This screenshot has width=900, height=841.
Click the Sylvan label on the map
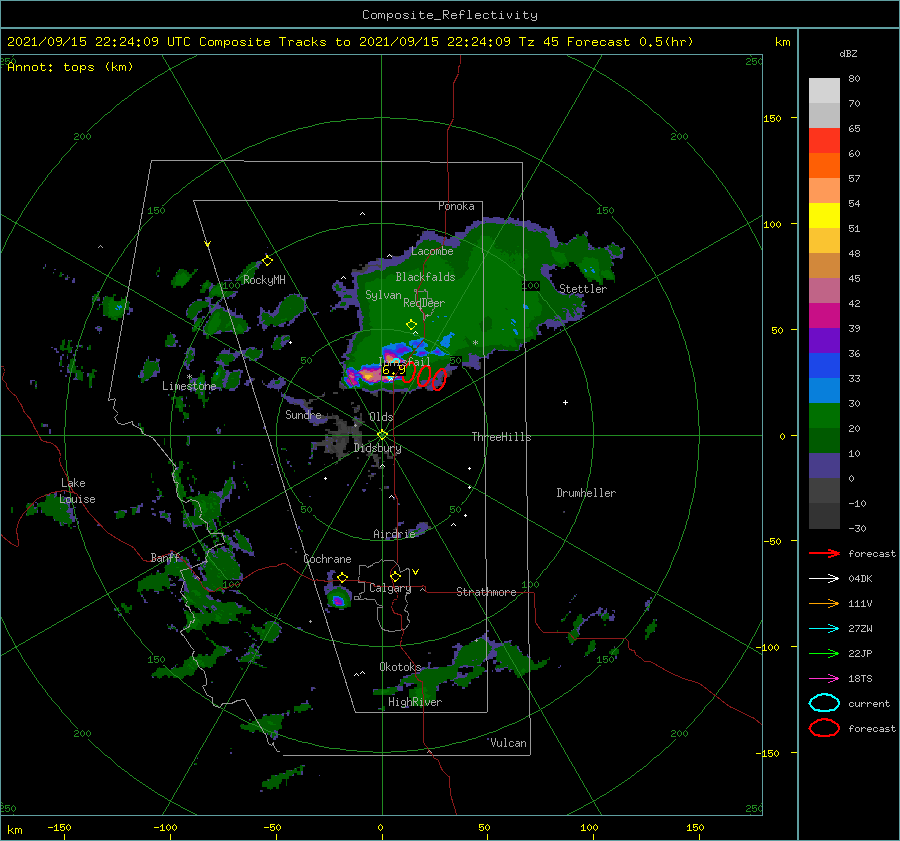[x=383, y=295]
